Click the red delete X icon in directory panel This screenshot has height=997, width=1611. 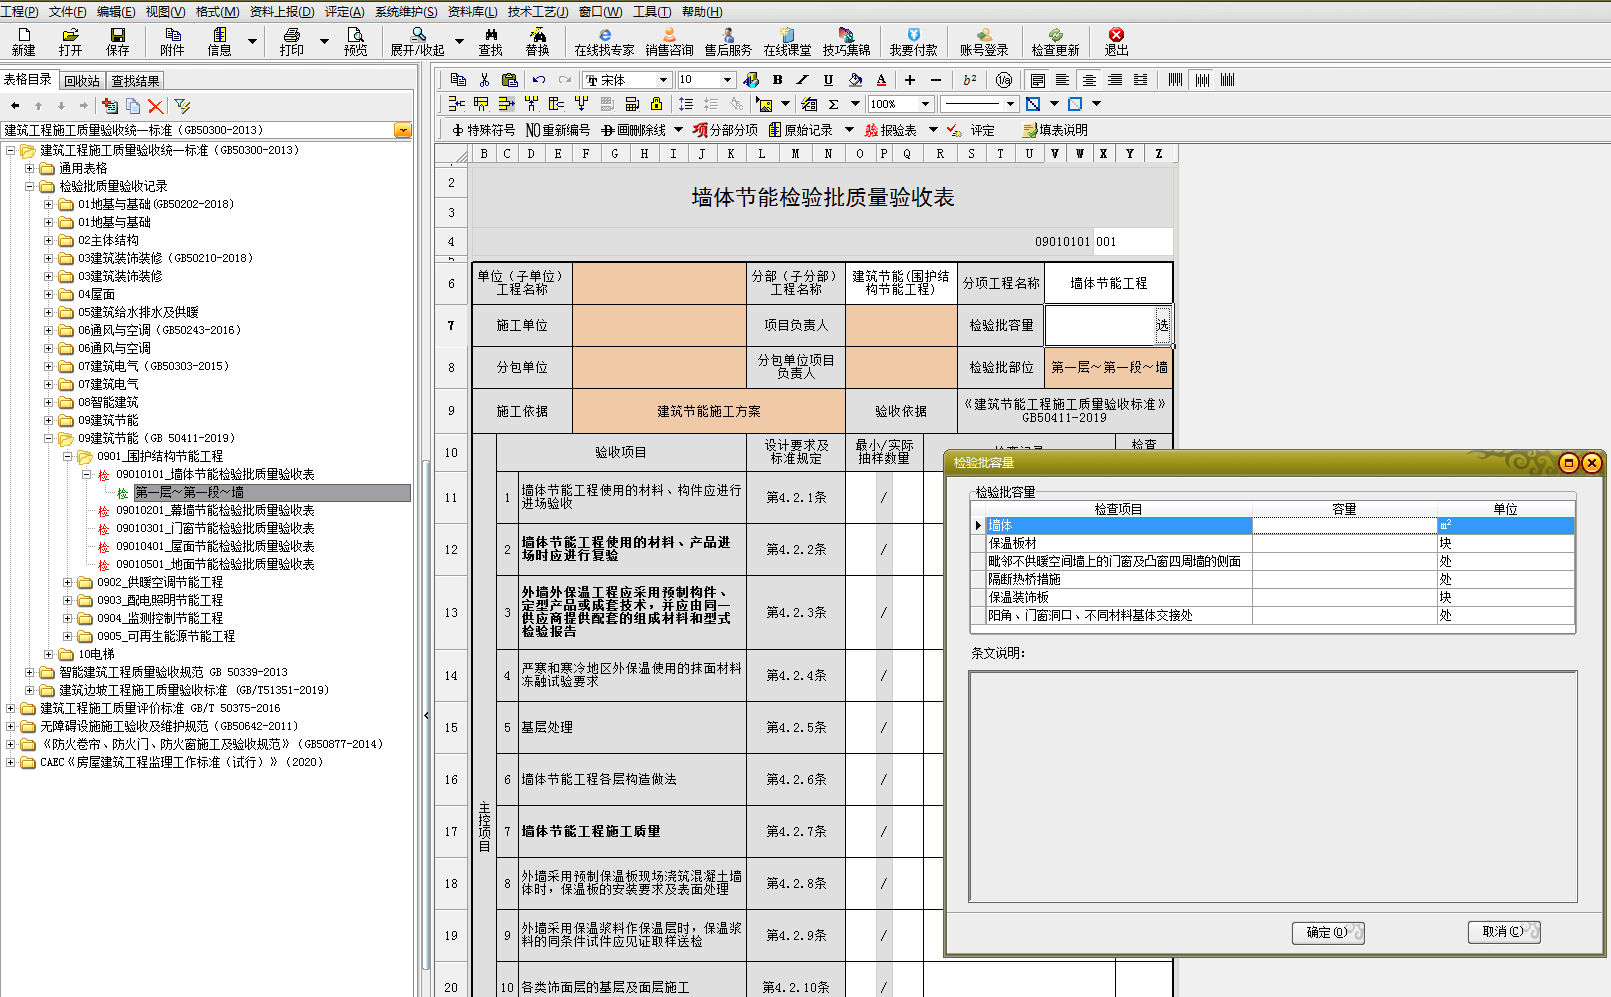(155, 106)
